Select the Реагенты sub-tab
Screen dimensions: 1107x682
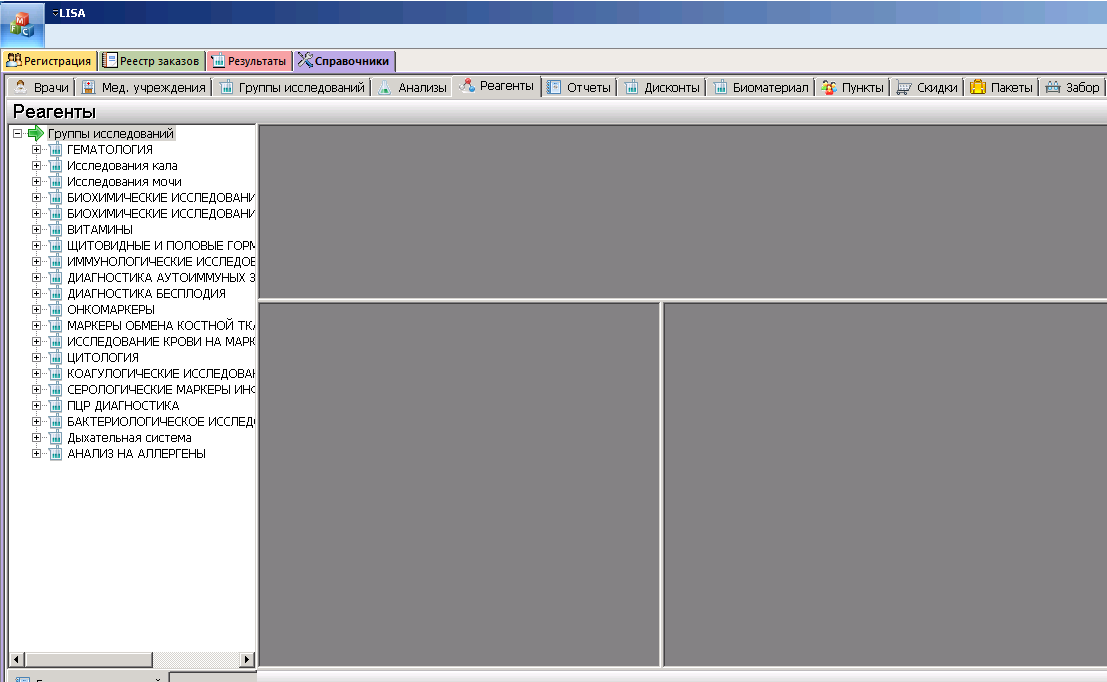(x=497, y=85)
